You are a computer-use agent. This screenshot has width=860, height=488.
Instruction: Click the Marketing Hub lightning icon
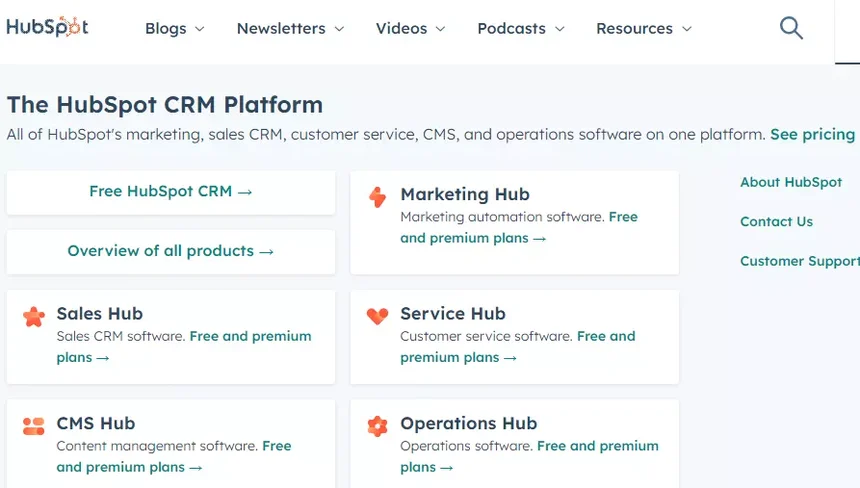377,197
